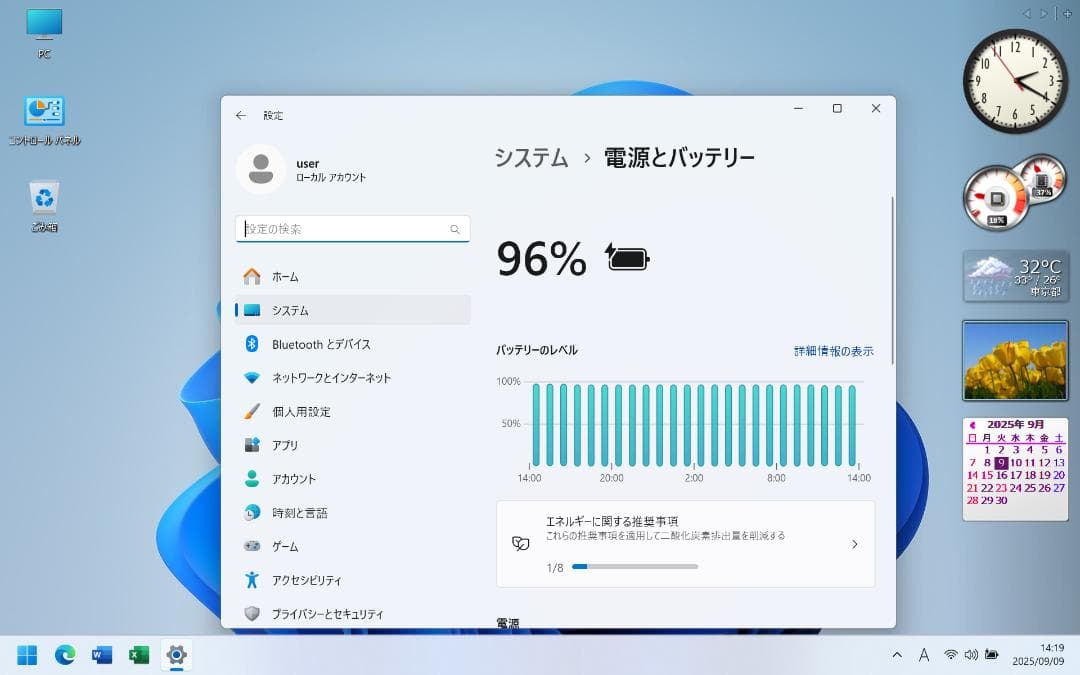The width and height of the screenshot is (1080, 675).
Task: Open ネットワークとインターネット settings
Action: (318, 378)
